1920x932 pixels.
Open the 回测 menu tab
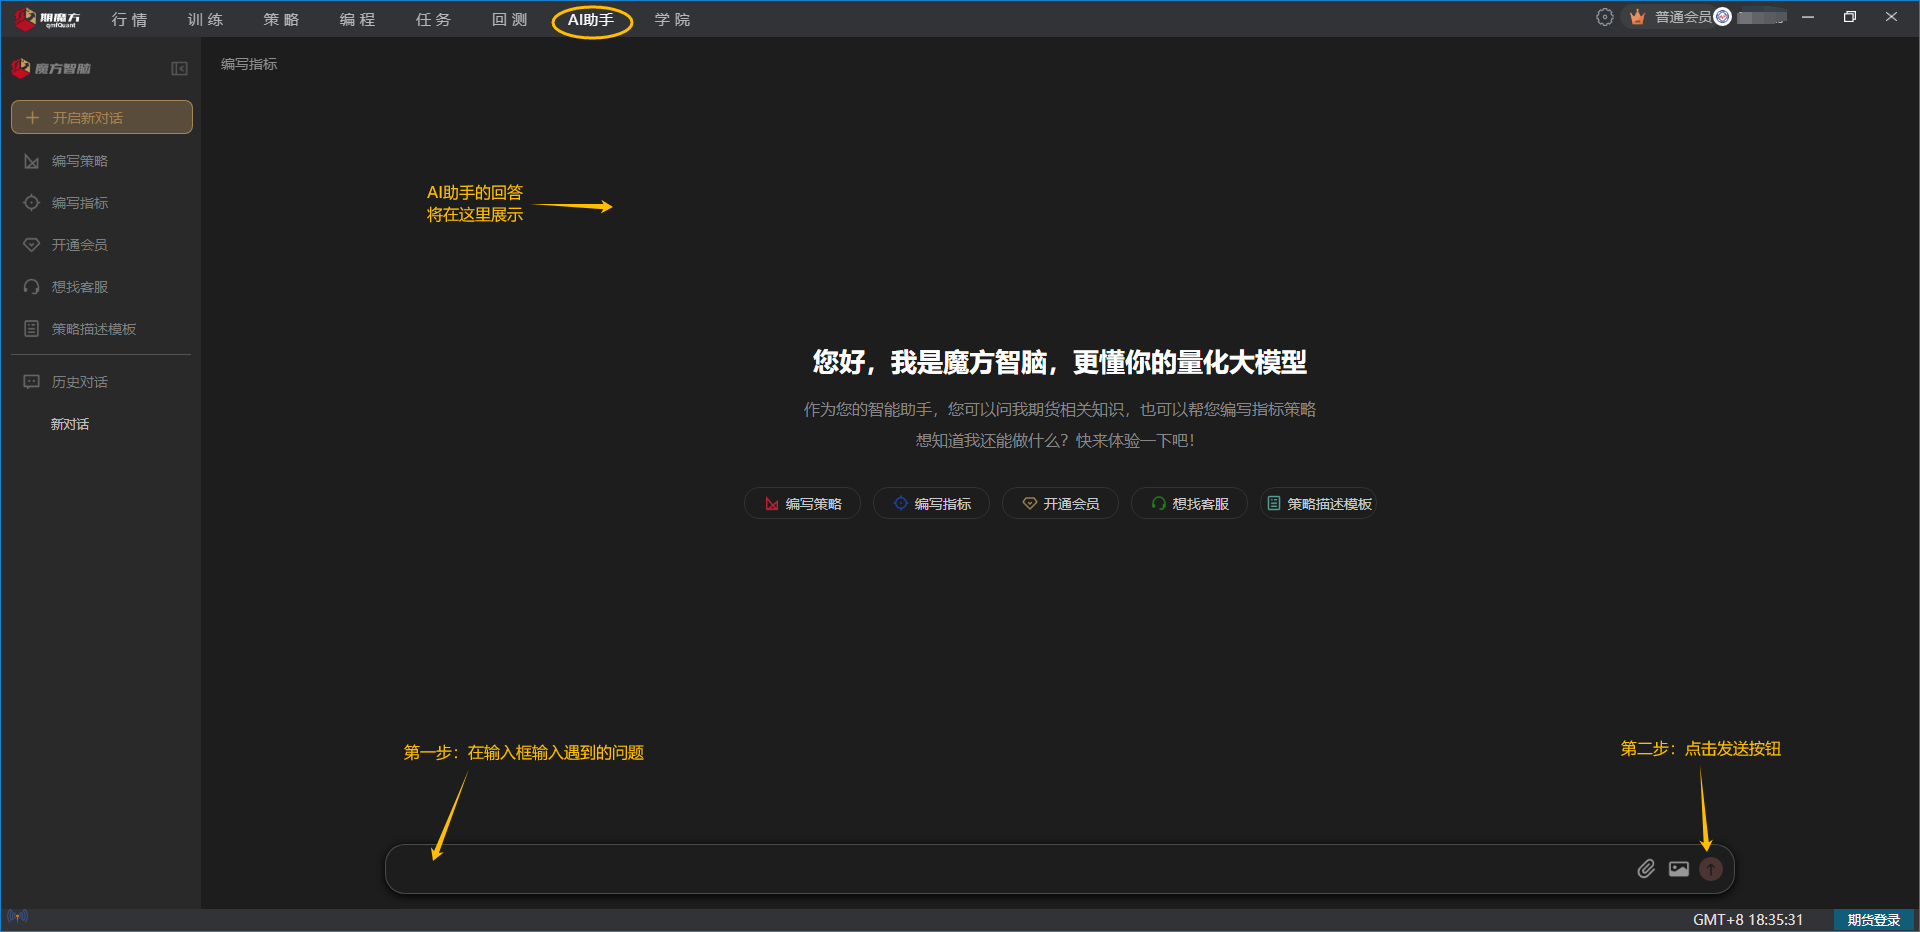510,20
